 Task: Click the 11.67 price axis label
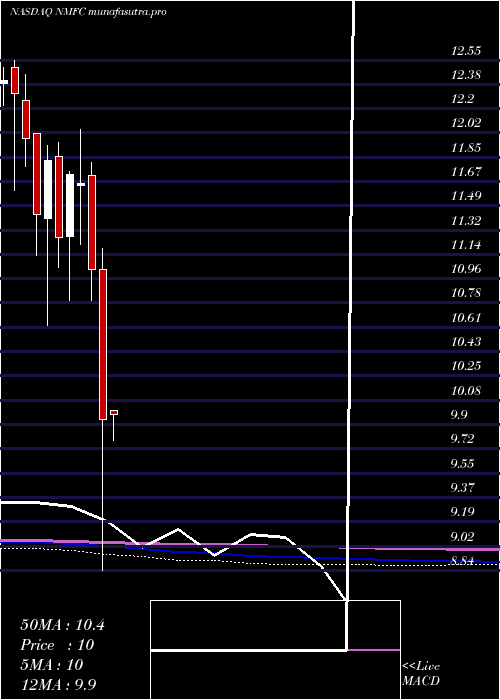(x=466, y=172)
